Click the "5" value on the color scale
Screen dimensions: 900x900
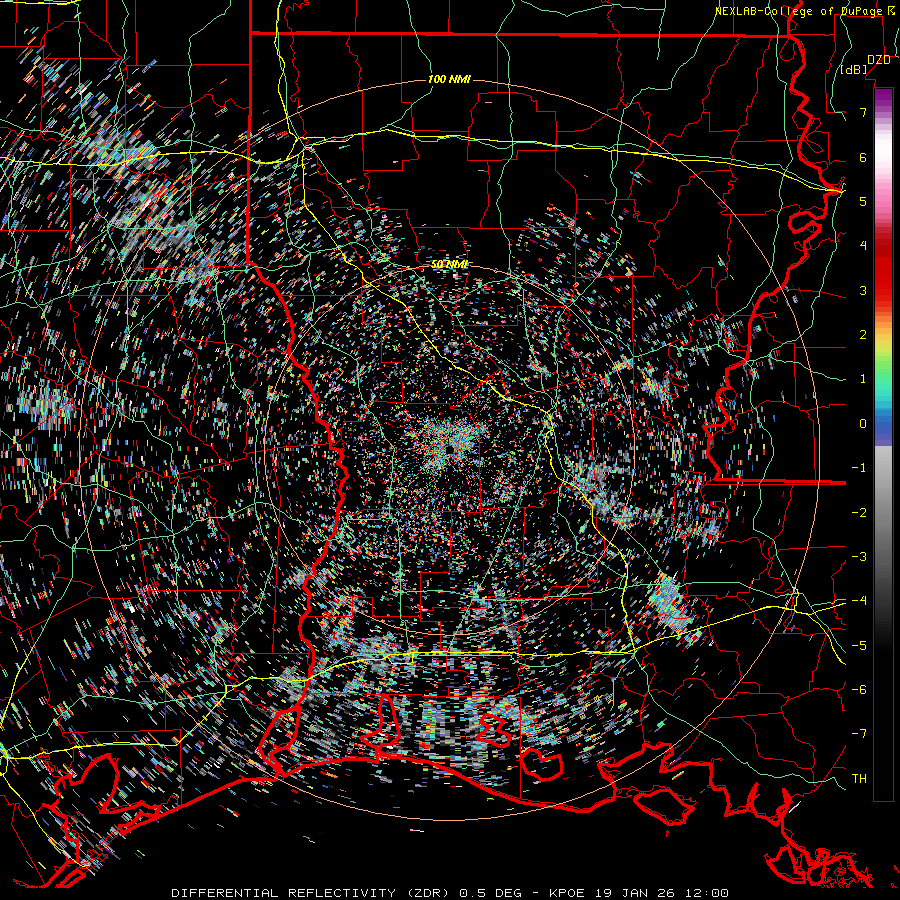(x=863, y=201)
